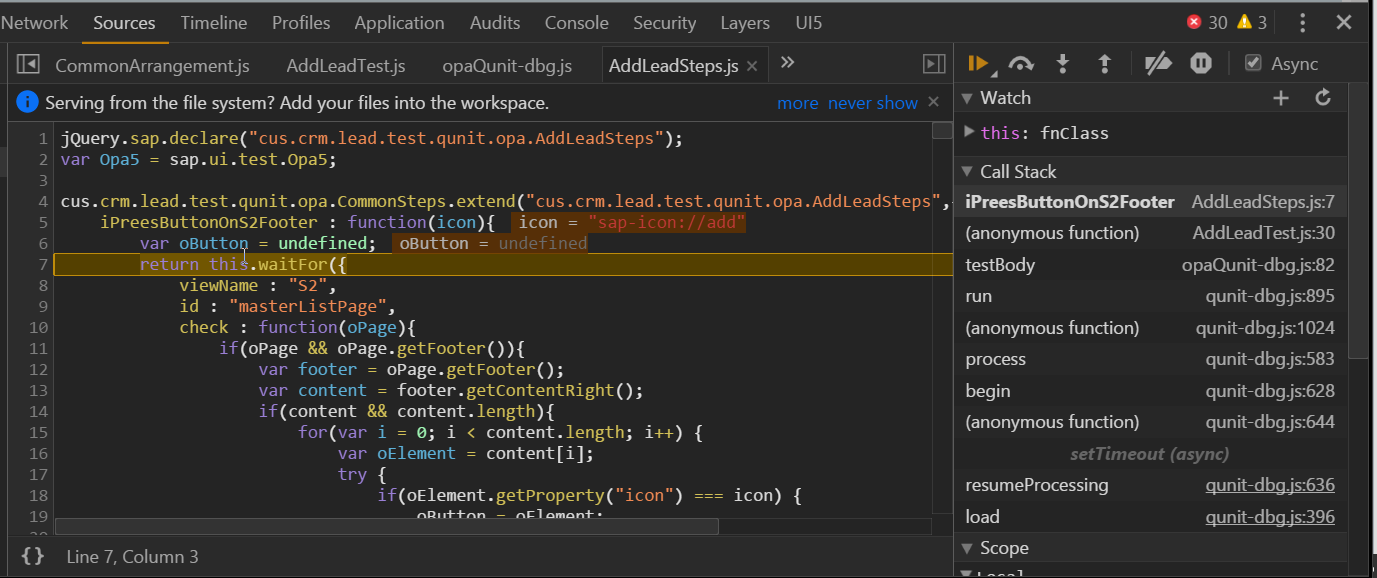
Task: Open the Audits tab
Action: (x=495, y=22)
